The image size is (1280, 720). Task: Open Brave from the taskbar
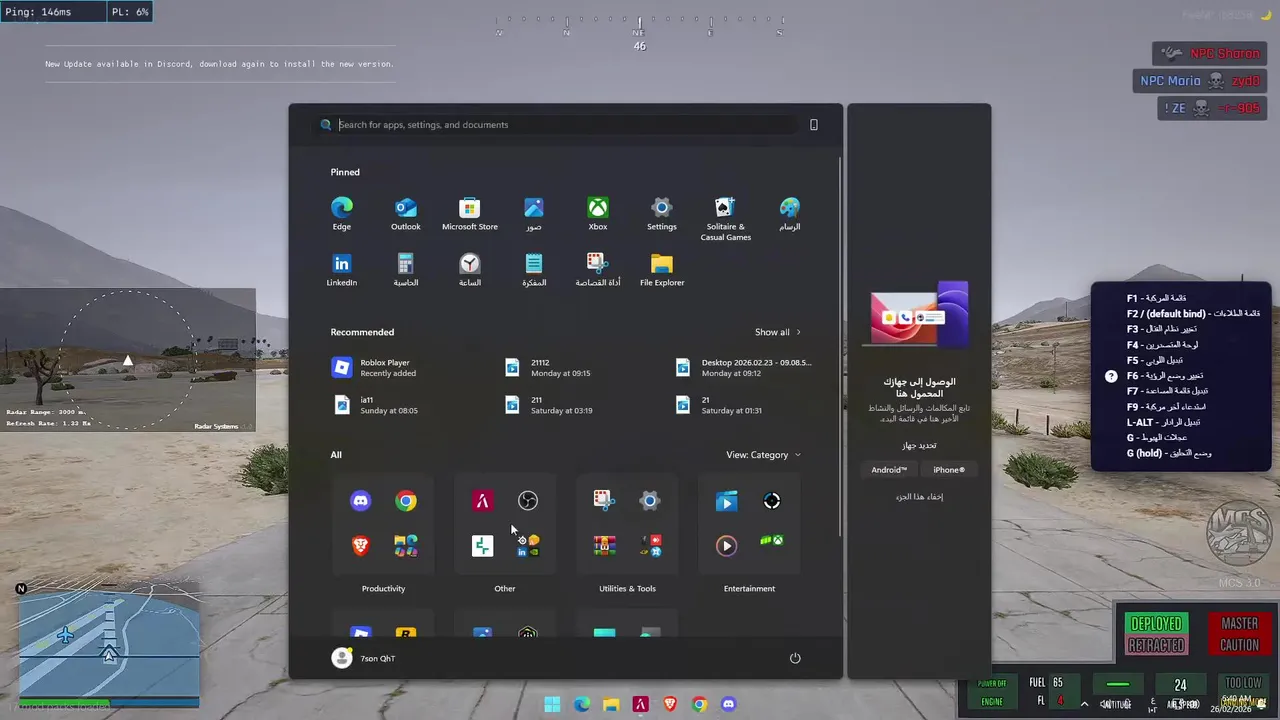pyautogui.click(x=670, y=704)
